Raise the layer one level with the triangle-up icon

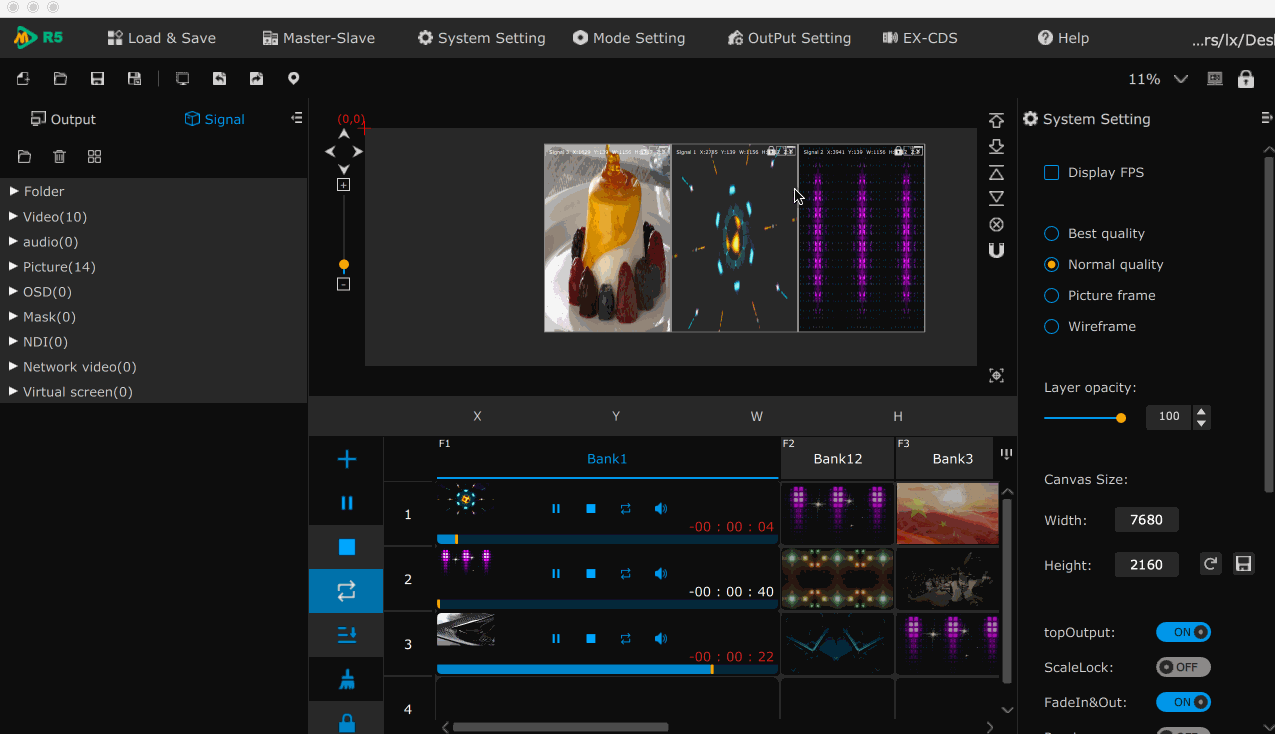tap(996, 172)
